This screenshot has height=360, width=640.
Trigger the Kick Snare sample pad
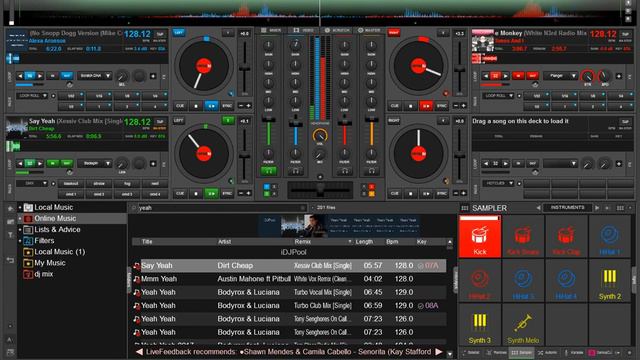point(523,237)
